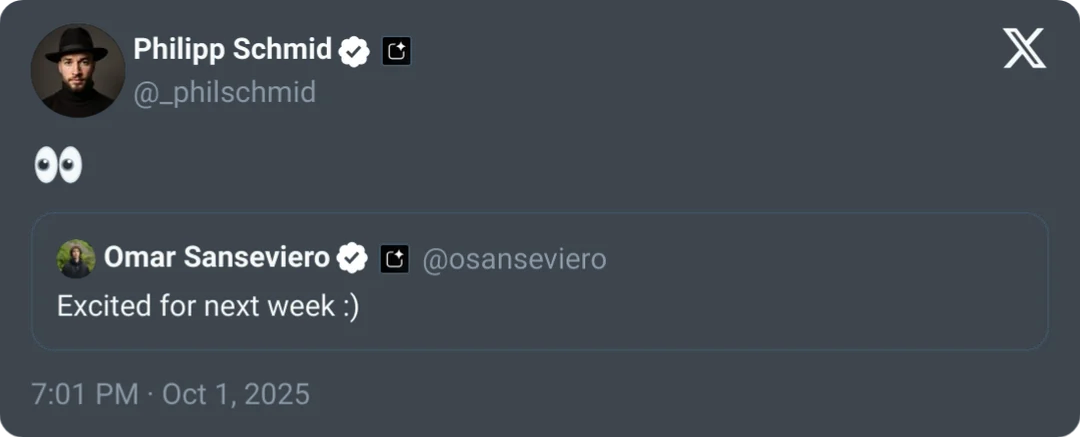Click the 7:01 PM timestamp
Image resolution: width=1080 pixels, height=437 pixels.
coord(85,394)
